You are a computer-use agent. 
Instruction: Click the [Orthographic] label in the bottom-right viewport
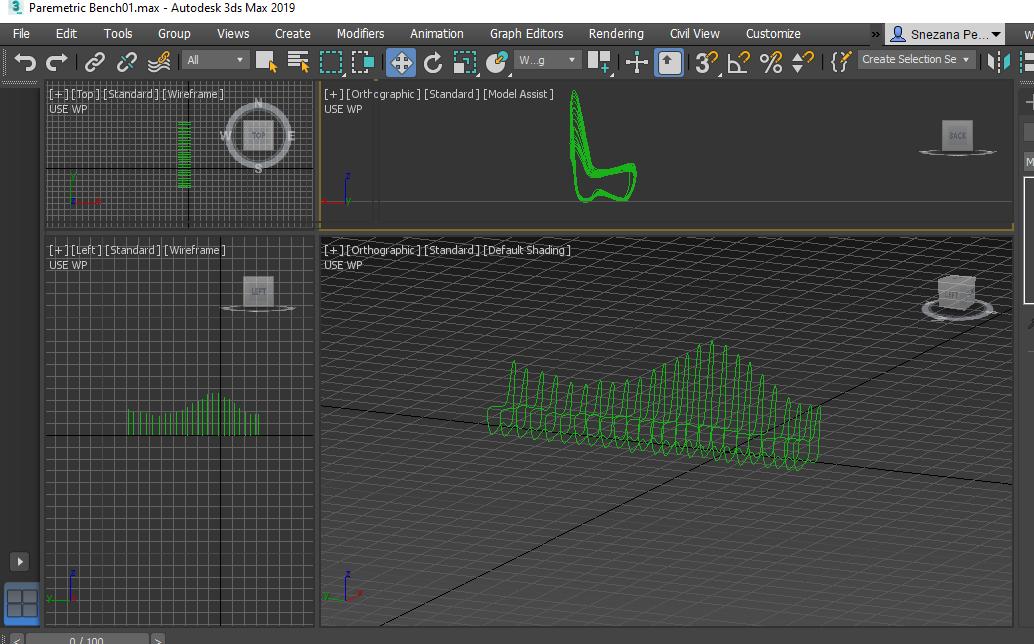(x=383, y=250)
